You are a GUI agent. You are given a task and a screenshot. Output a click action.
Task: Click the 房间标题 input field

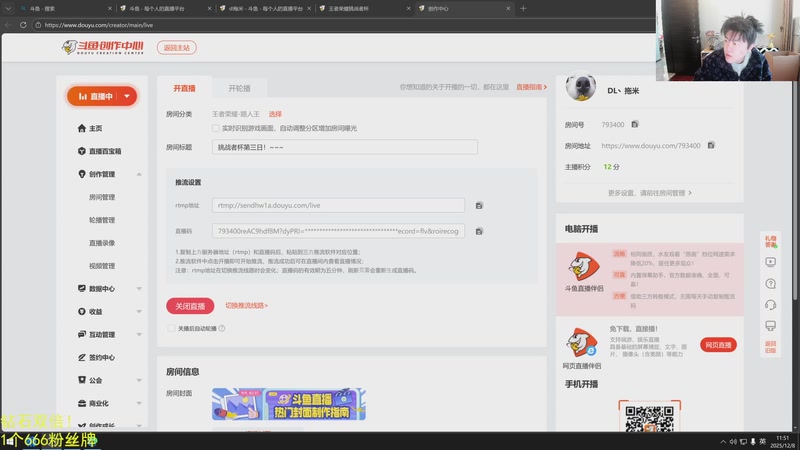(345, 147)
